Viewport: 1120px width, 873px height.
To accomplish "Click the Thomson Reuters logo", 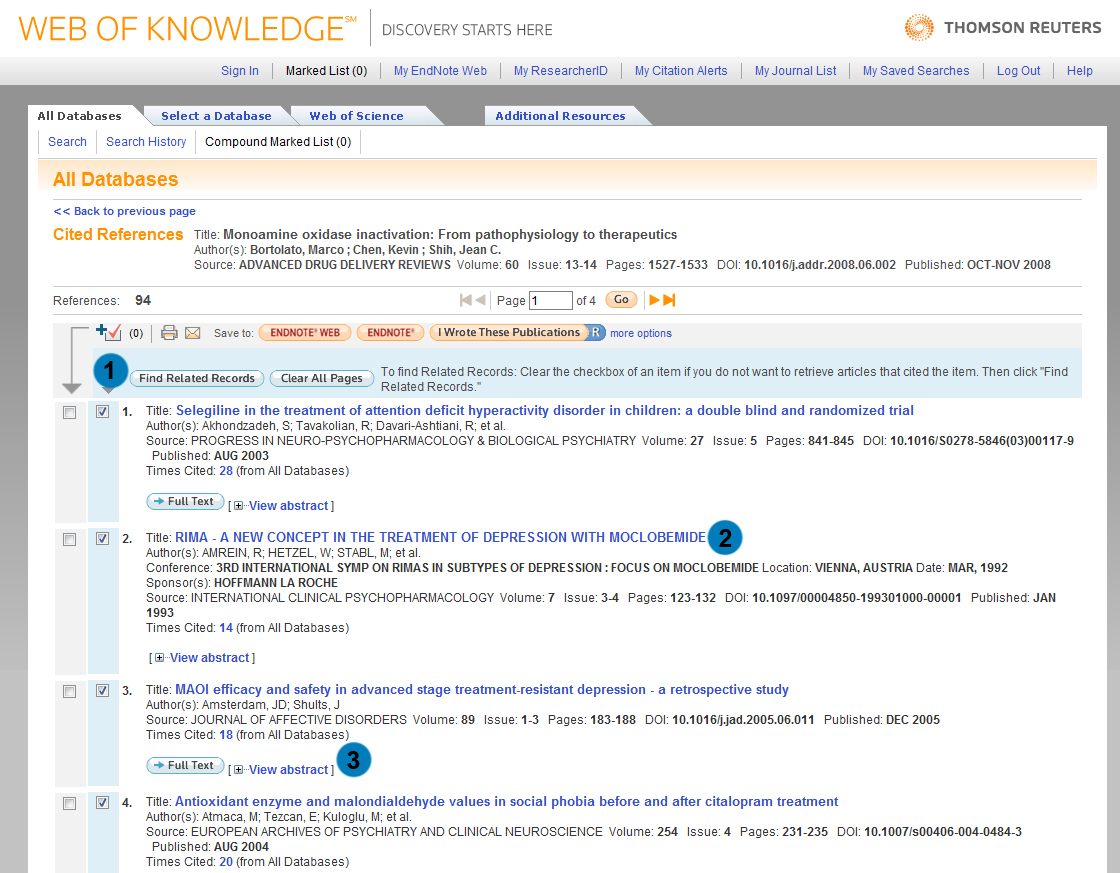I will tap(1003, 28).
